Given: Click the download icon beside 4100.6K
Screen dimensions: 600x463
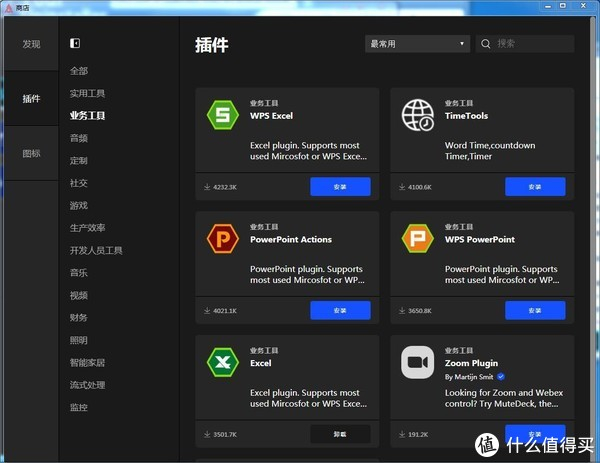Looking at the screenshot, I should coord(402,187).
